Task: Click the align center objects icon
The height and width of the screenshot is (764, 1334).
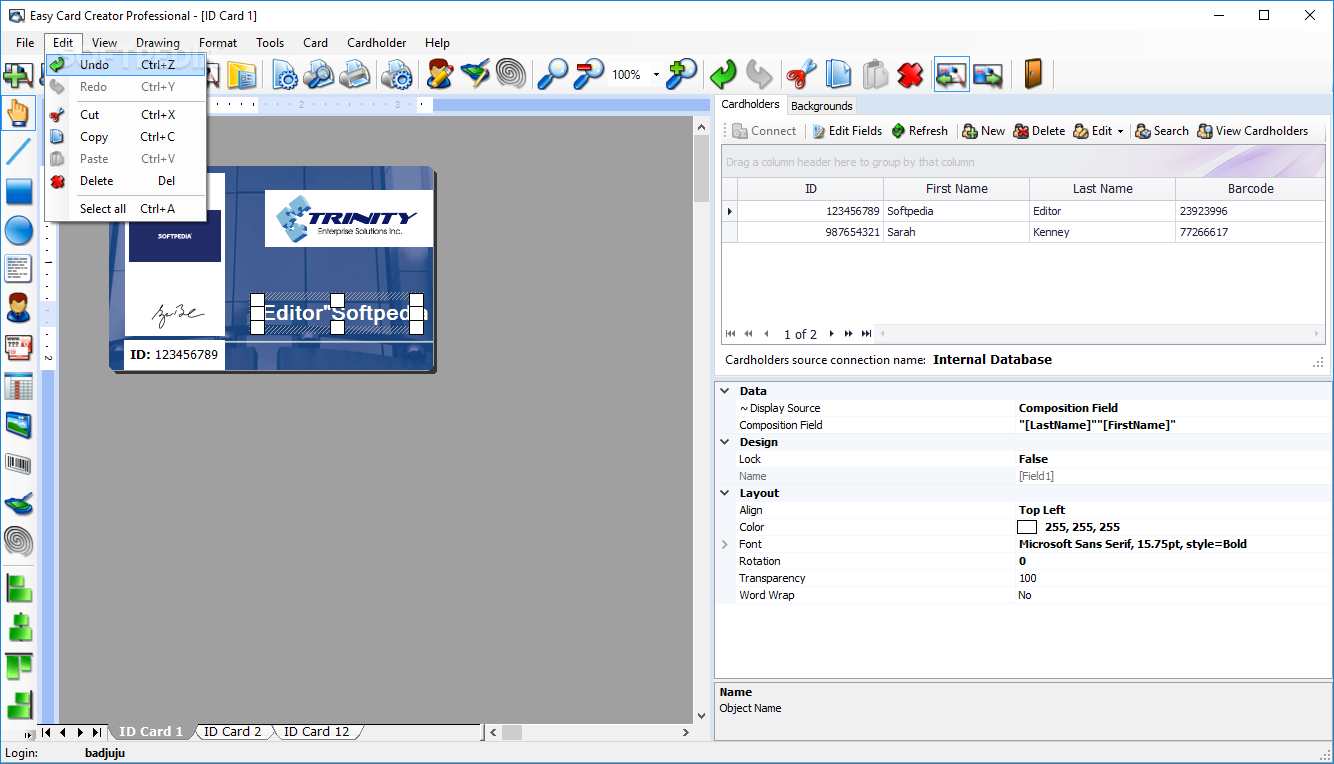Action: click(x=19, y=627)
